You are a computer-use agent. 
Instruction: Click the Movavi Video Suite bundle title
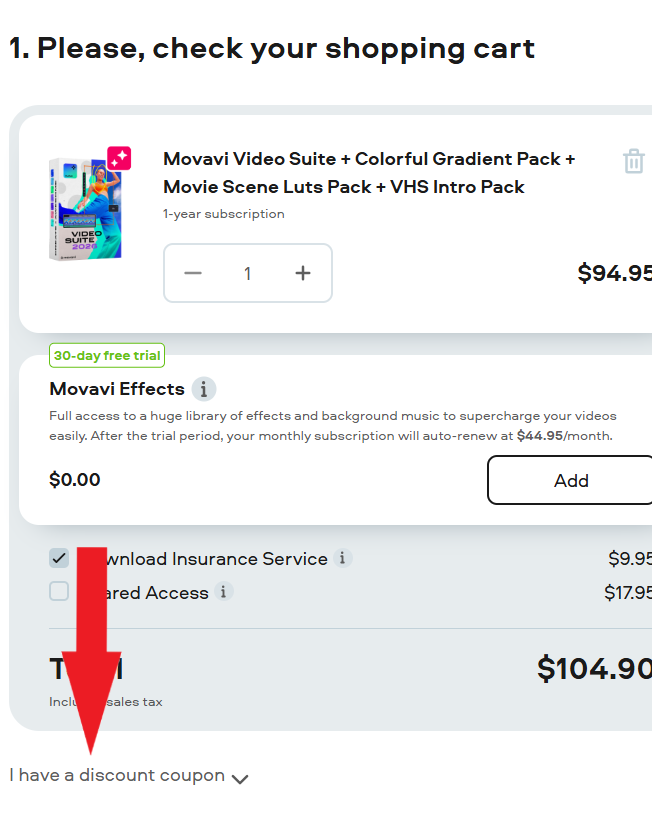(368, 172)
